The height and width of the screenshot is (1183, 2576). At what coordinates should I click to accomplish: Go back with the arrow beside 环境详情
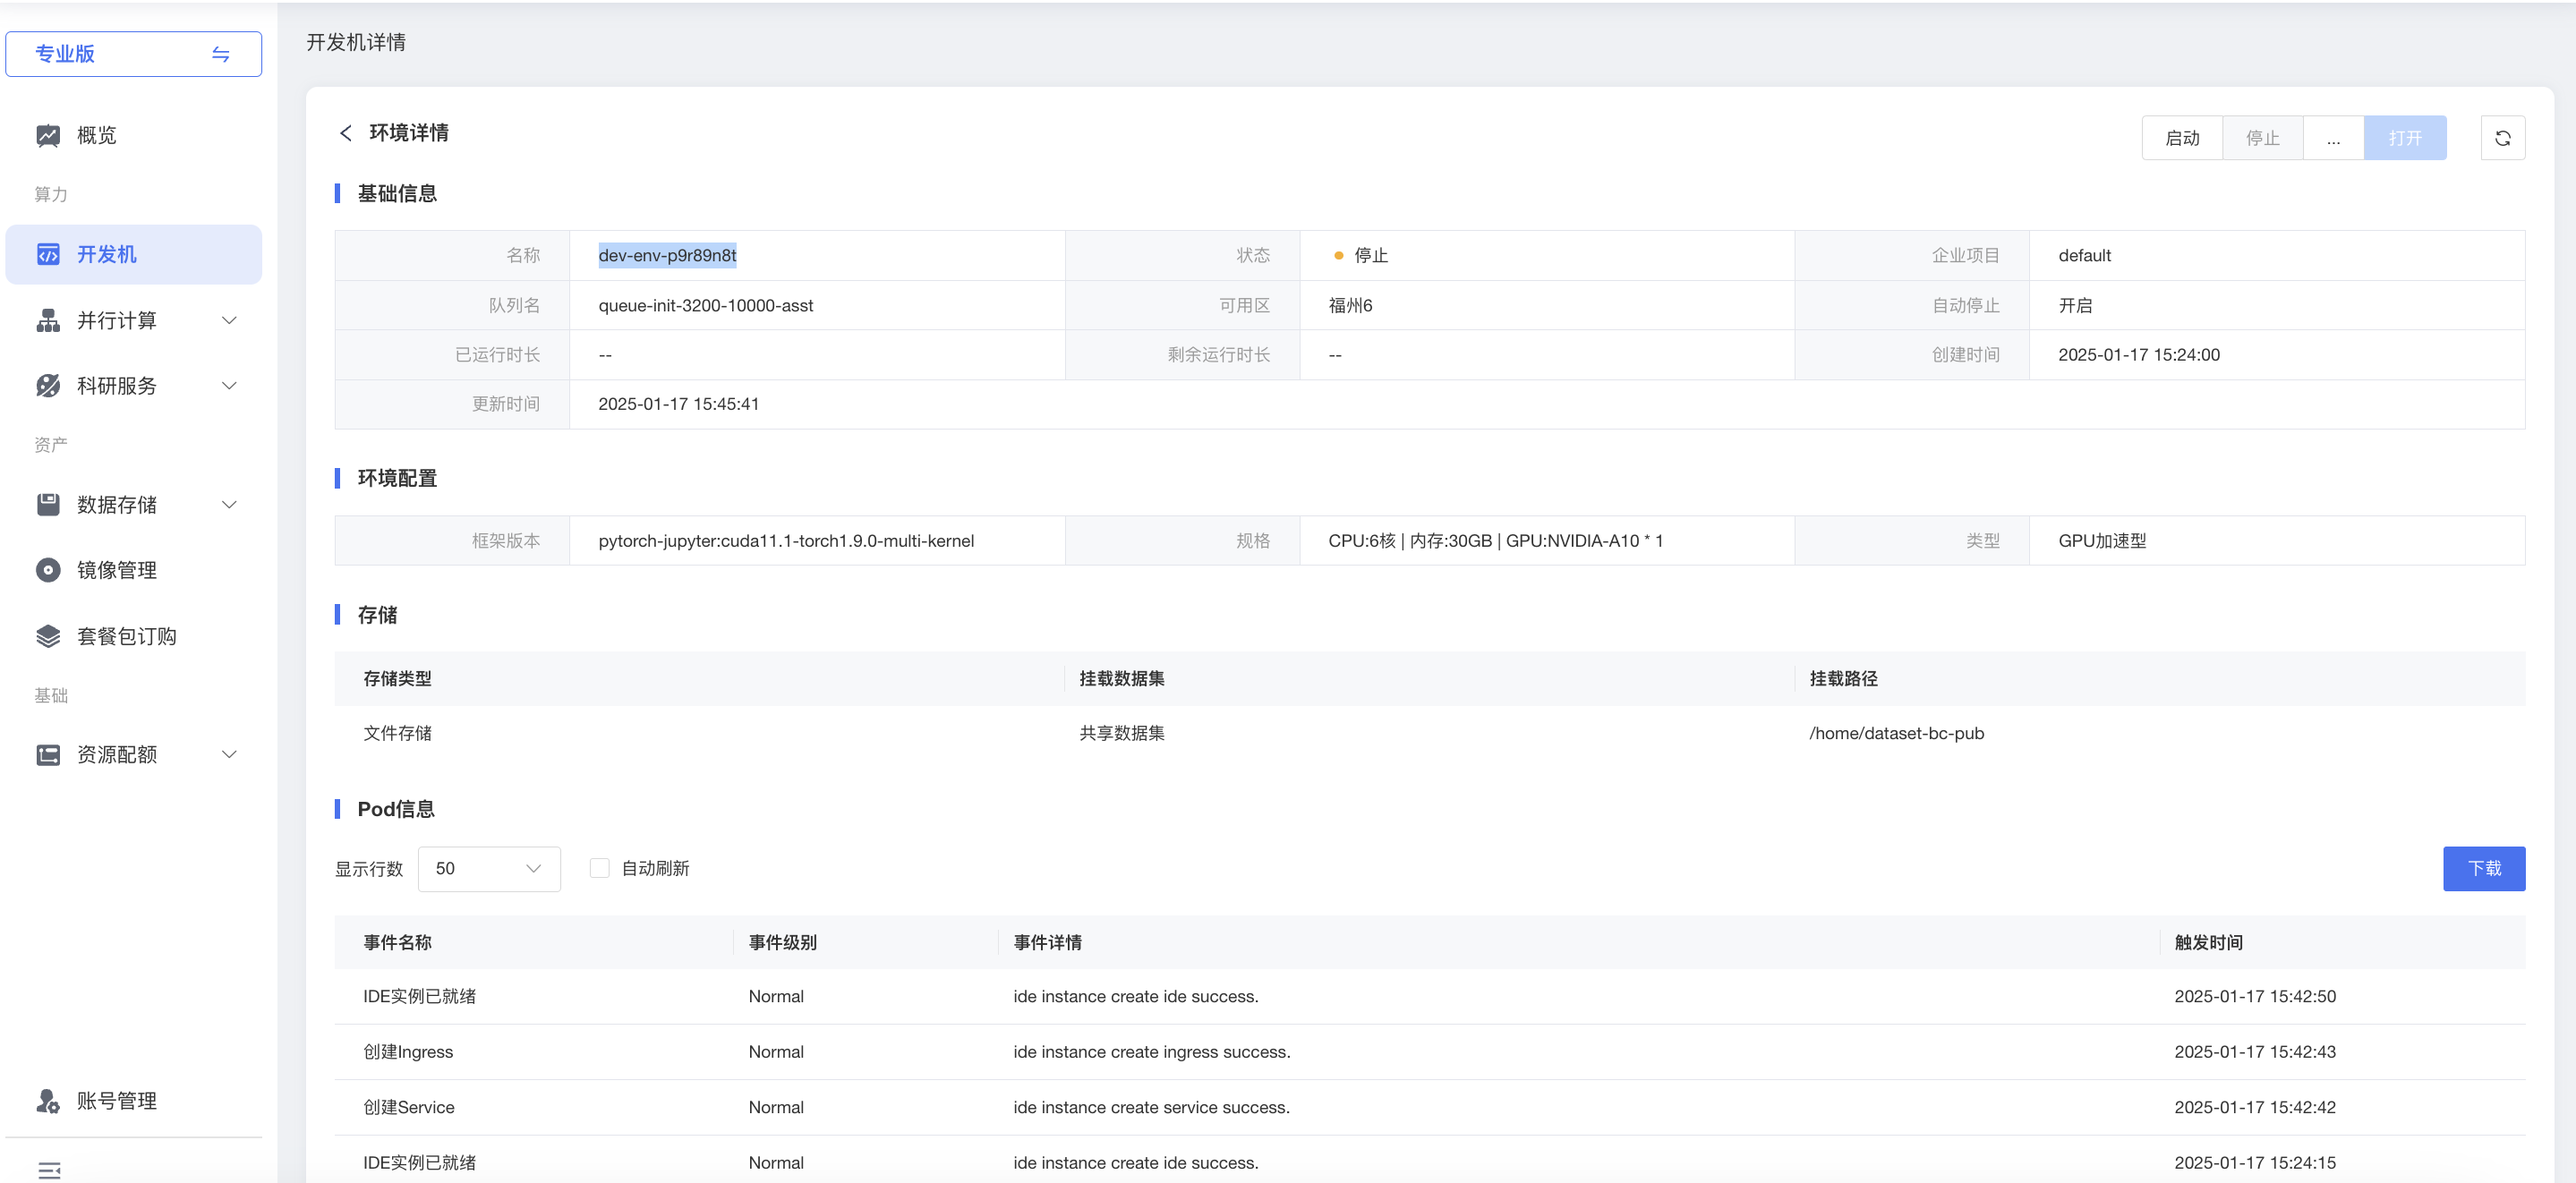pyautogui.click(x=346, y=133)
